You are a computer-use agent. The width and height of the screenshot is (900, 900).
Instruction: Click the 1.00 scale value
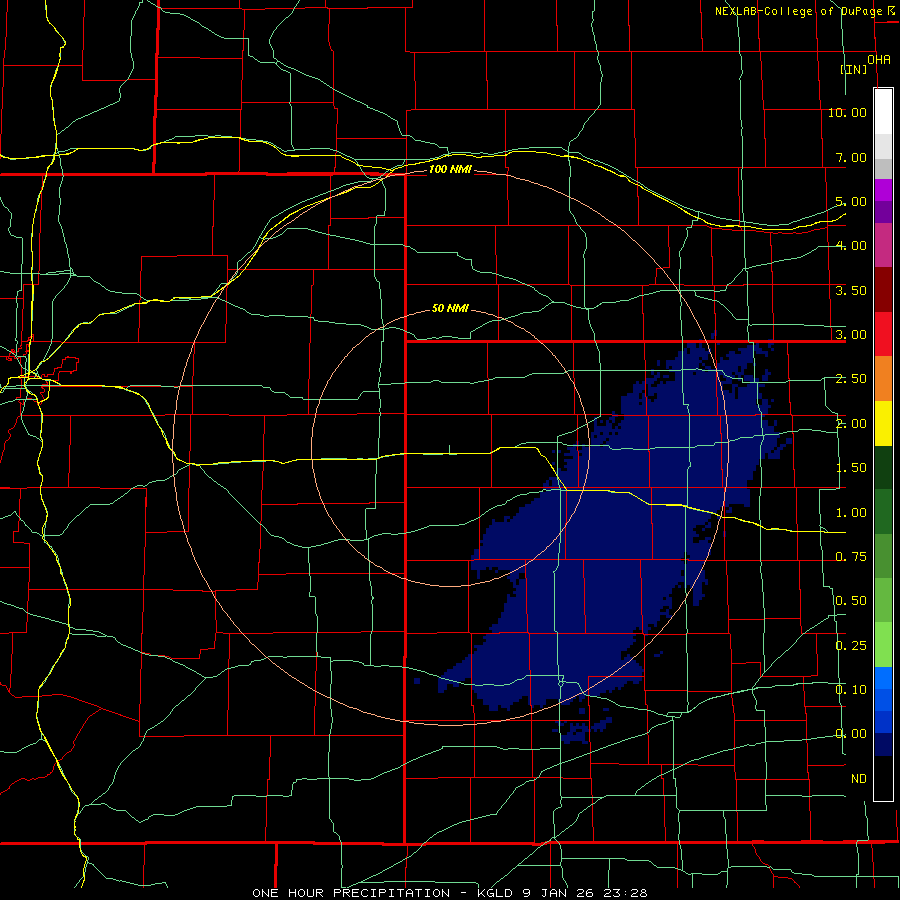coord(851,513)
